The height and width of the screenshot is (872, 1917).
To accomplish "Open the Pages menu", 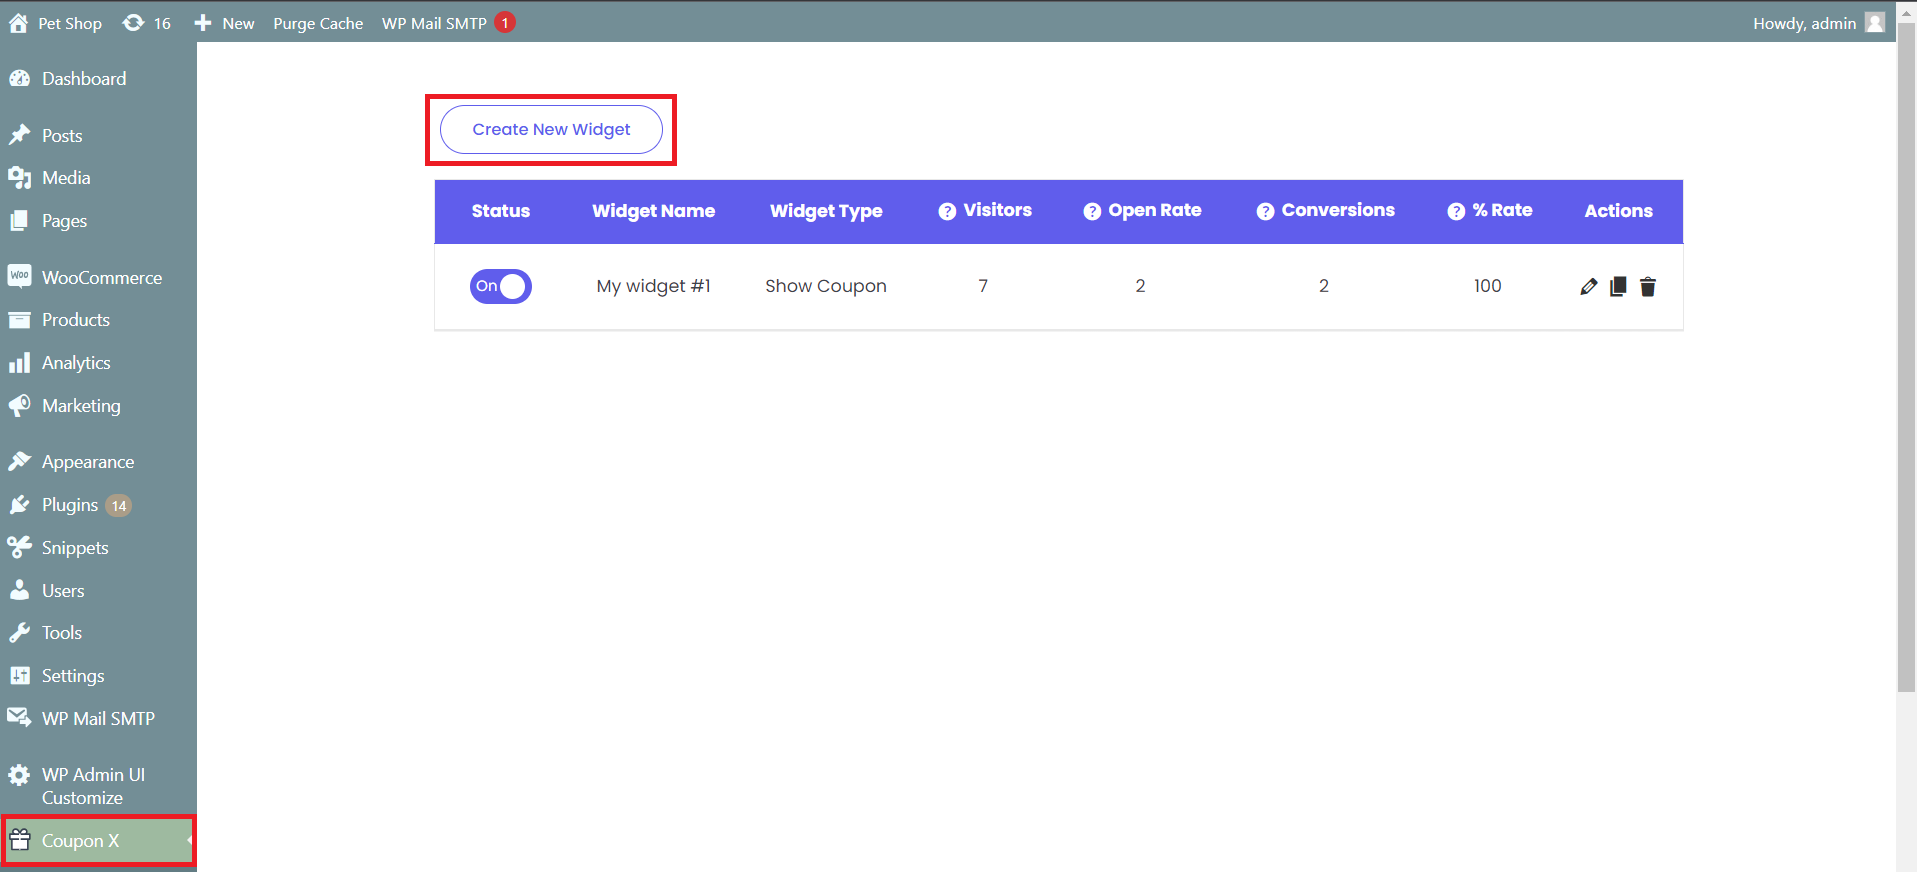I will click(98, 221).
